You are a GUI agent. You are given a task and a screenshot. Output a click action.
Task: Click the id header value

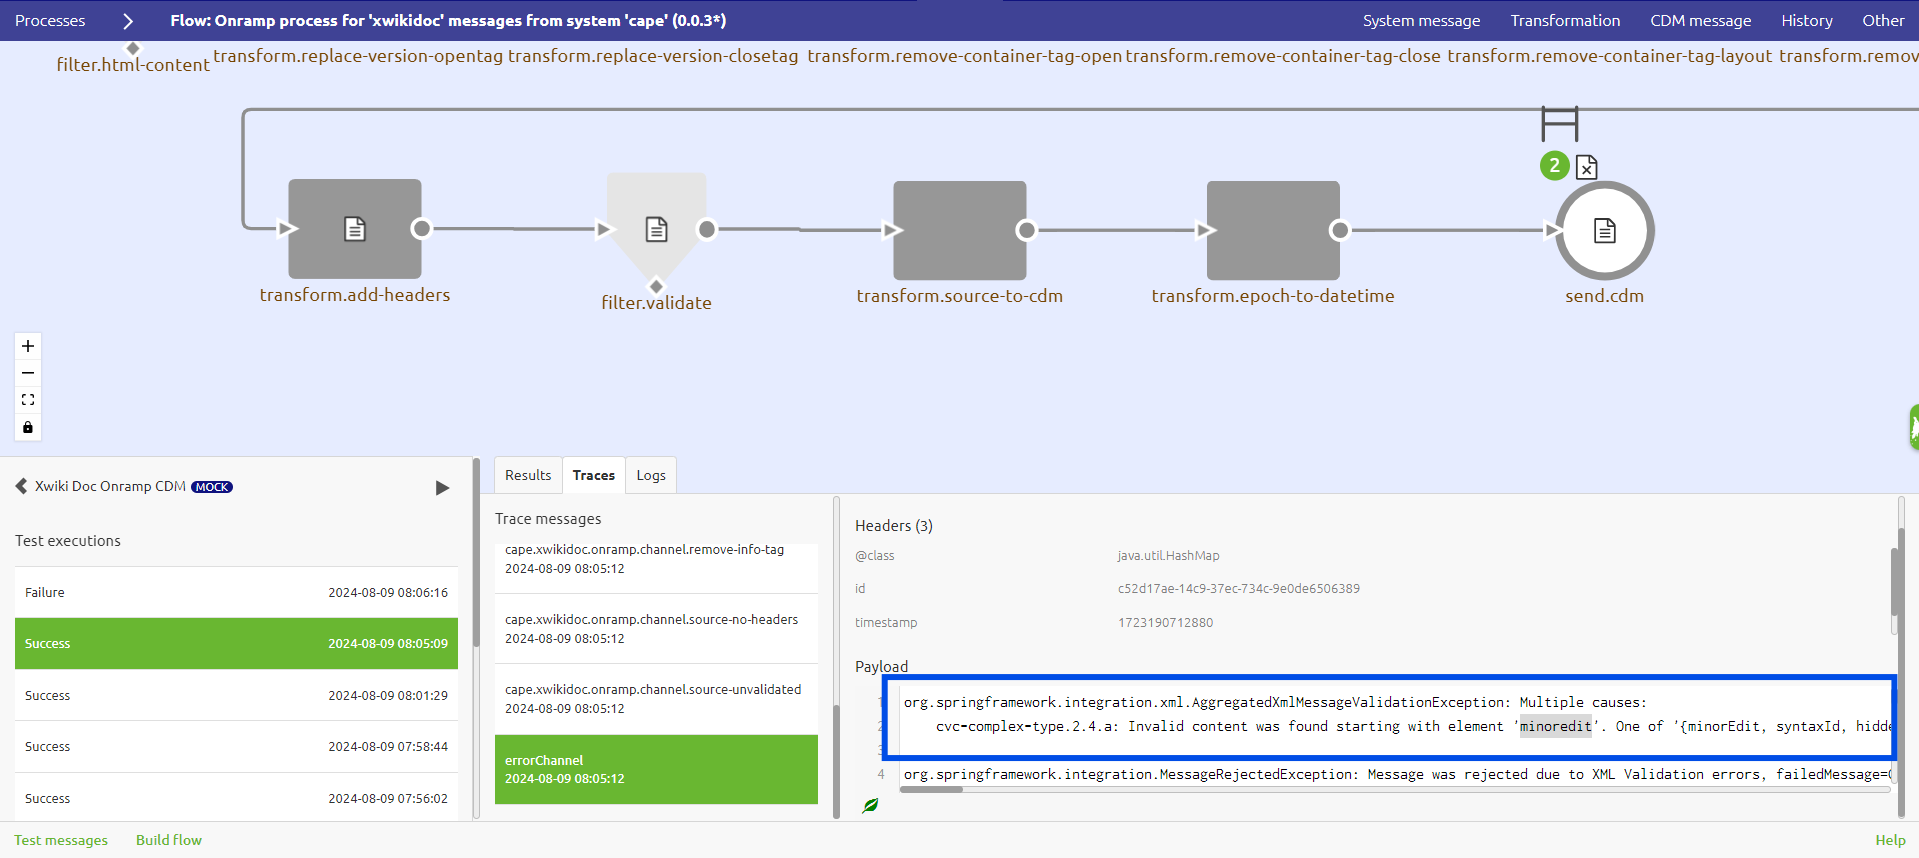pos(1238,589)
